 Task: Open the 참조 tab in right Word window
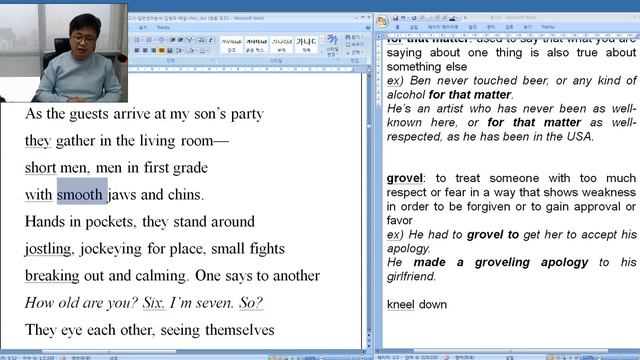pyautogui.click(x=473, y=27)
